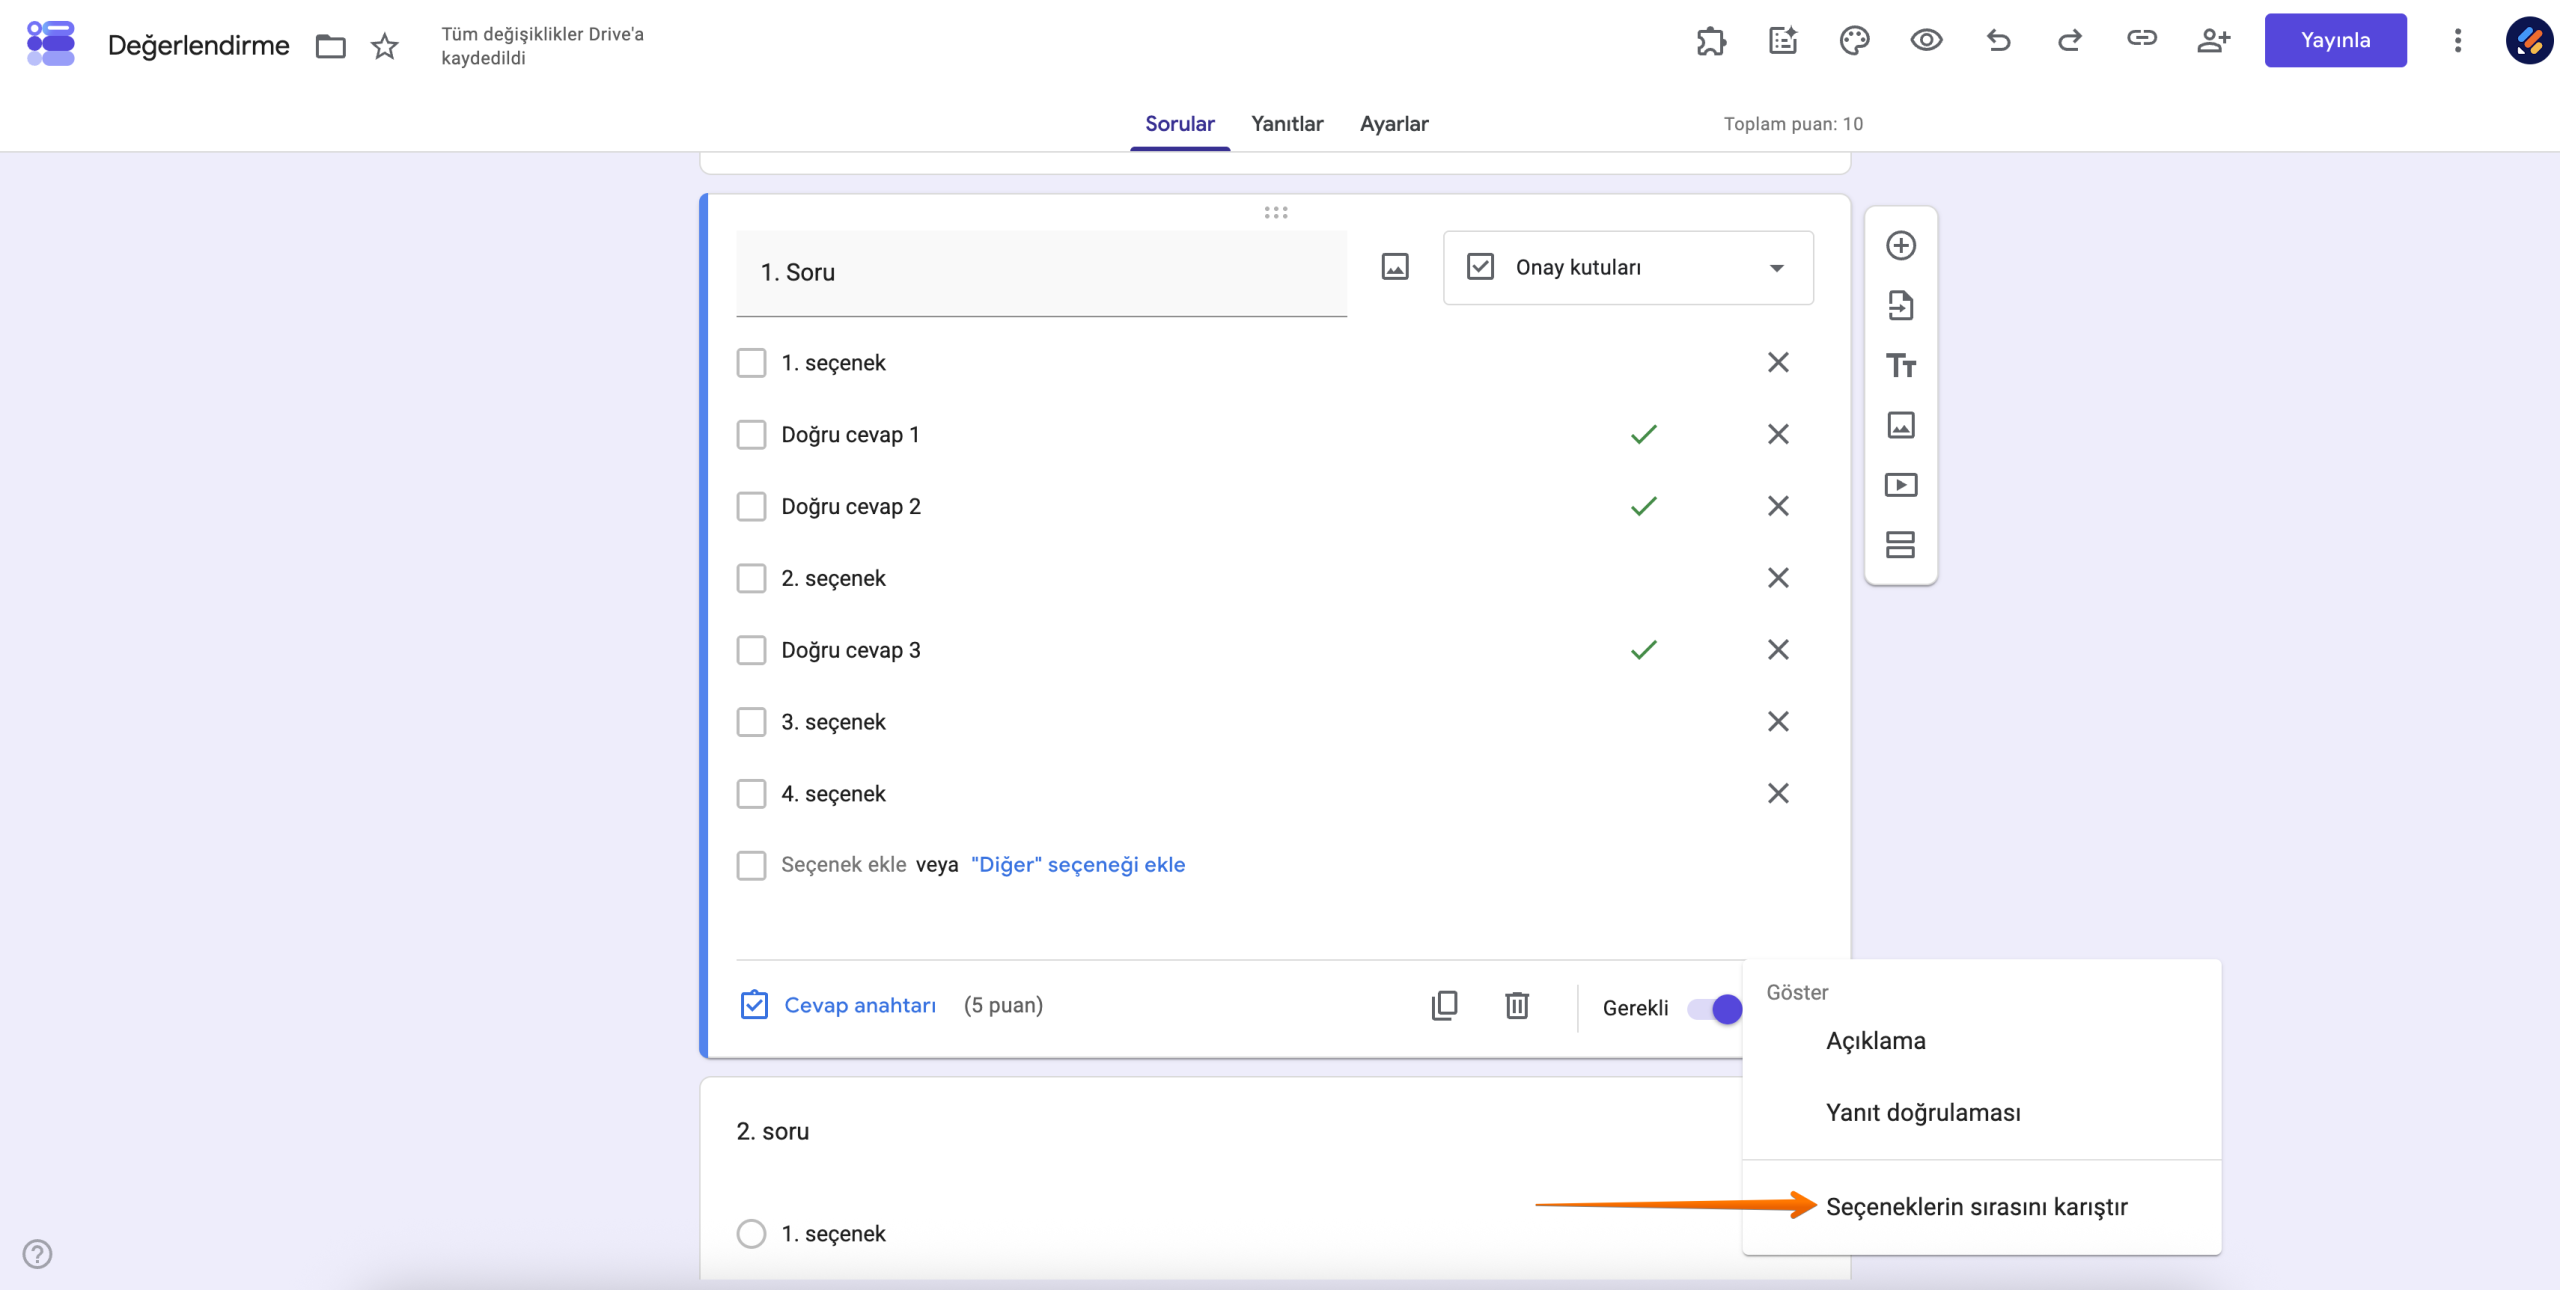Add video from side toolbar
This screenshot has width=2560, height=1290.
coord(1900,486)
